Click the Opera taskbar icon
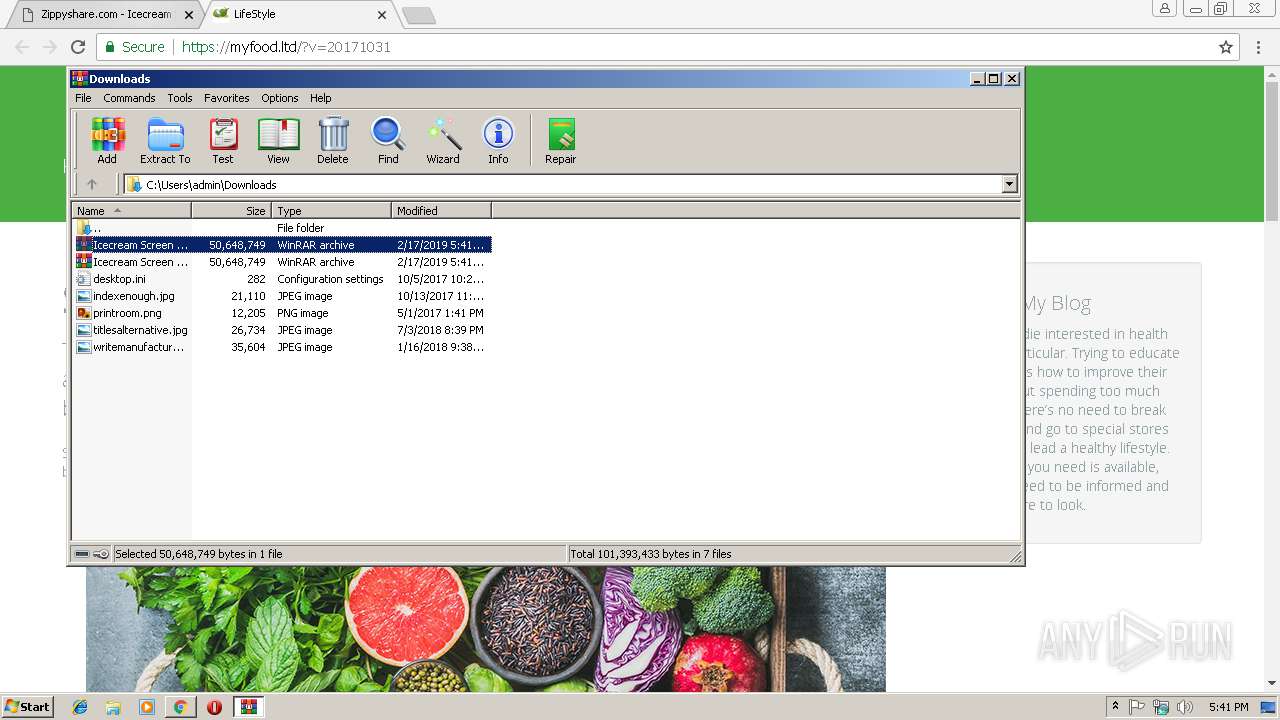1280x720 pixels. [214, 707]
